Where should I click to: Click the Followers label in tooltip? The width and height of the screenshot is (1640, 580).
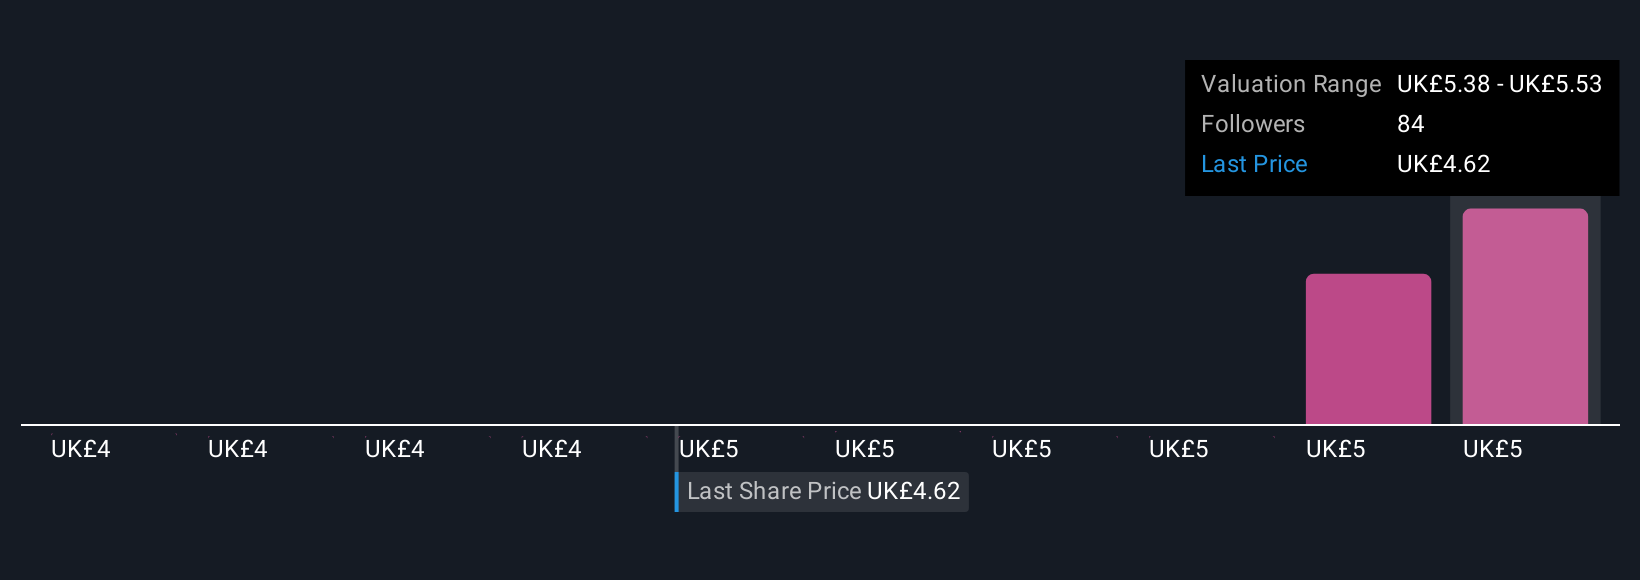(1253, 124)
